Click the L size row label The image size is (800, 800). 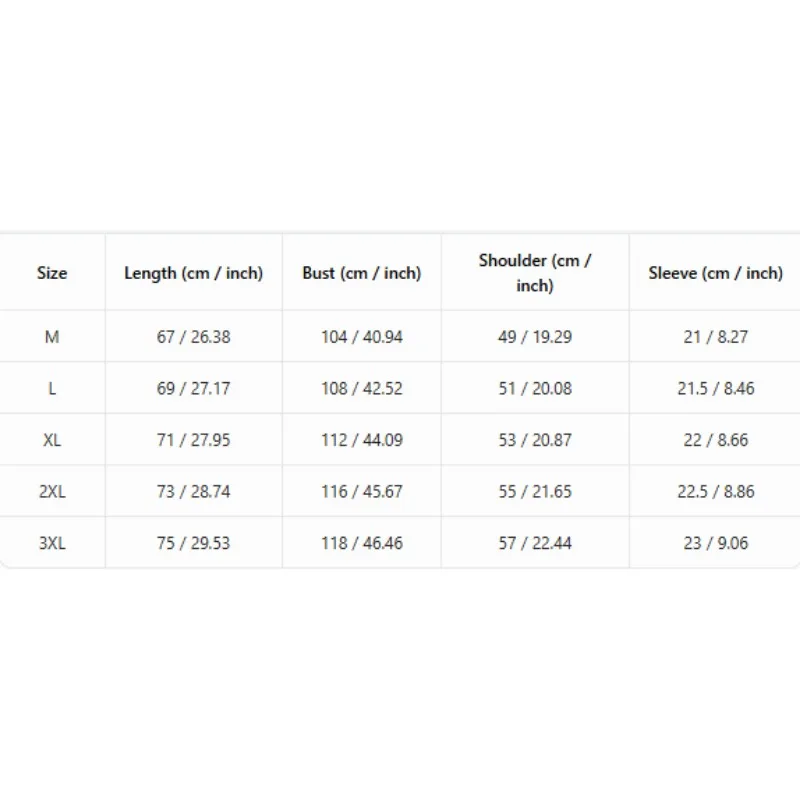pyautogui.click(x=52, y=388)
